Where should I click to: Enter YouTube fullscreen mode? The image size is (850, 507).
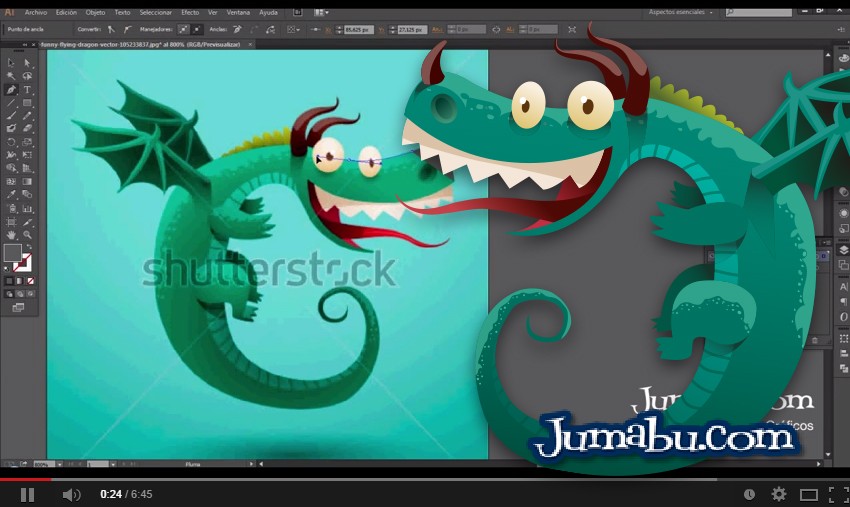[838, 495]
